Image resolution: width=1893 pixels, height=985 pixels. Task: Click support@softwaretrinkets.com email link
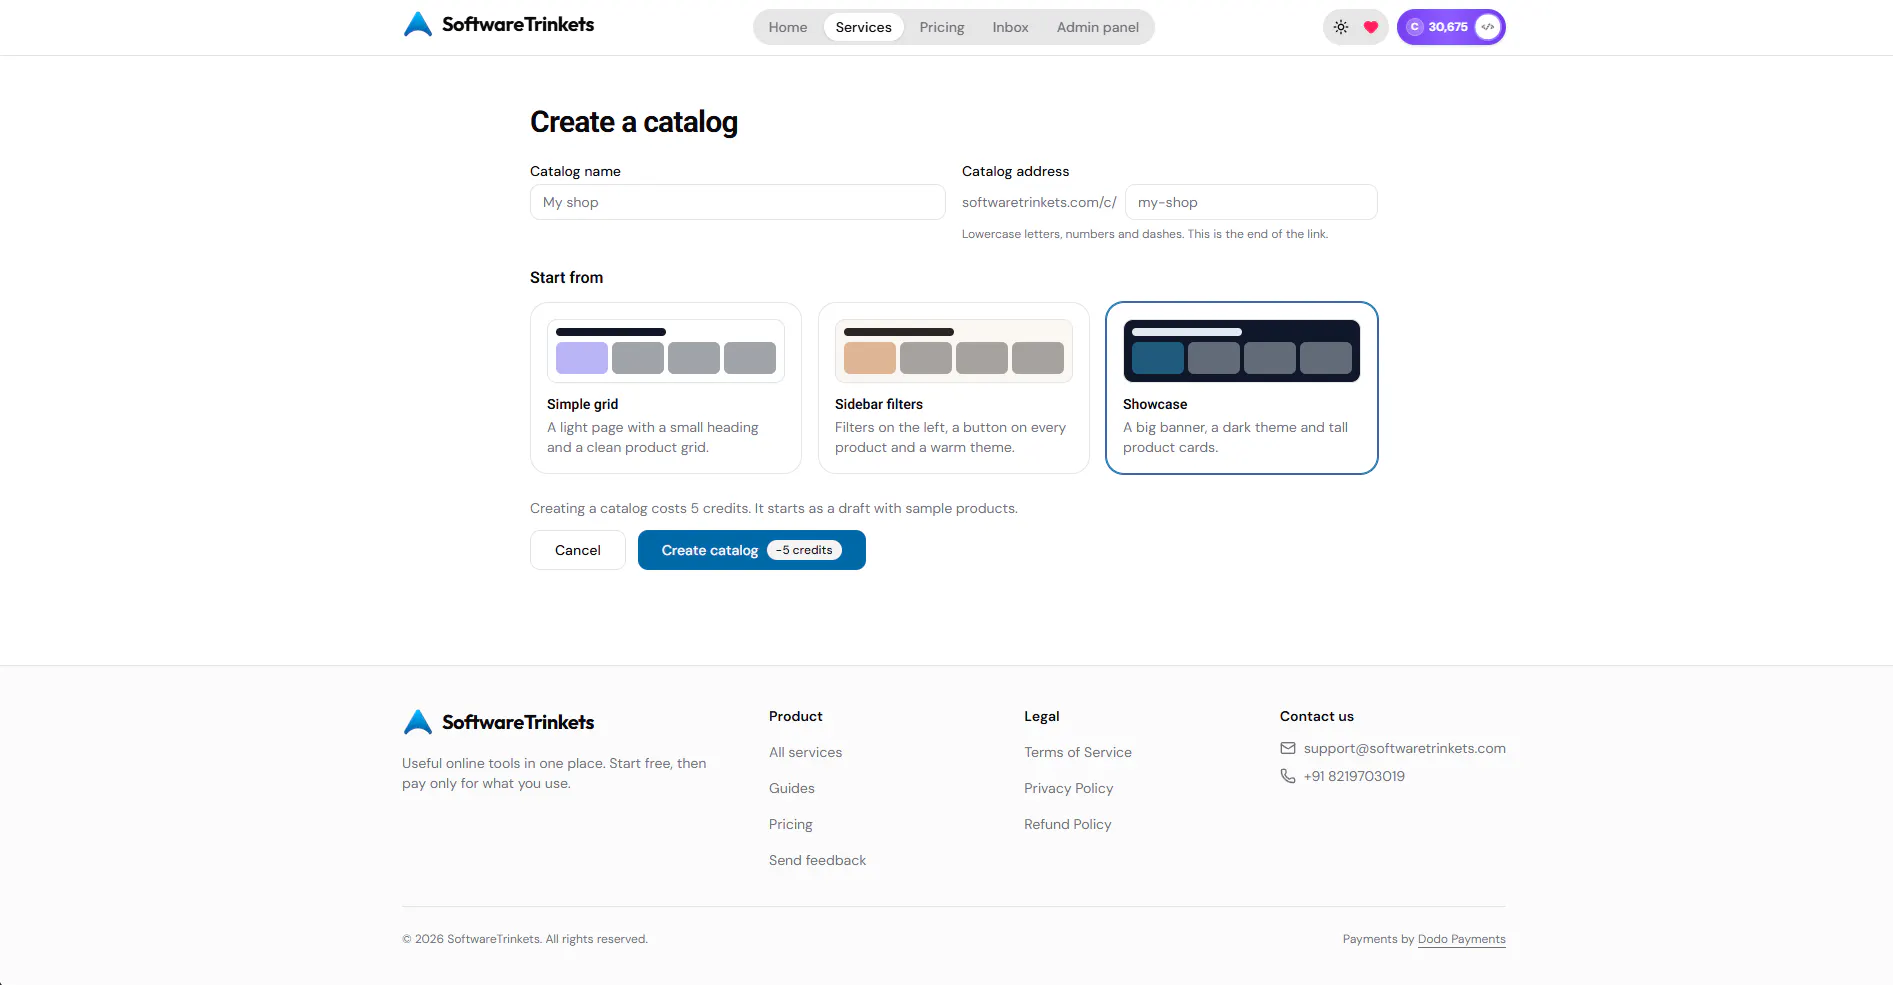coord(1405,748)
